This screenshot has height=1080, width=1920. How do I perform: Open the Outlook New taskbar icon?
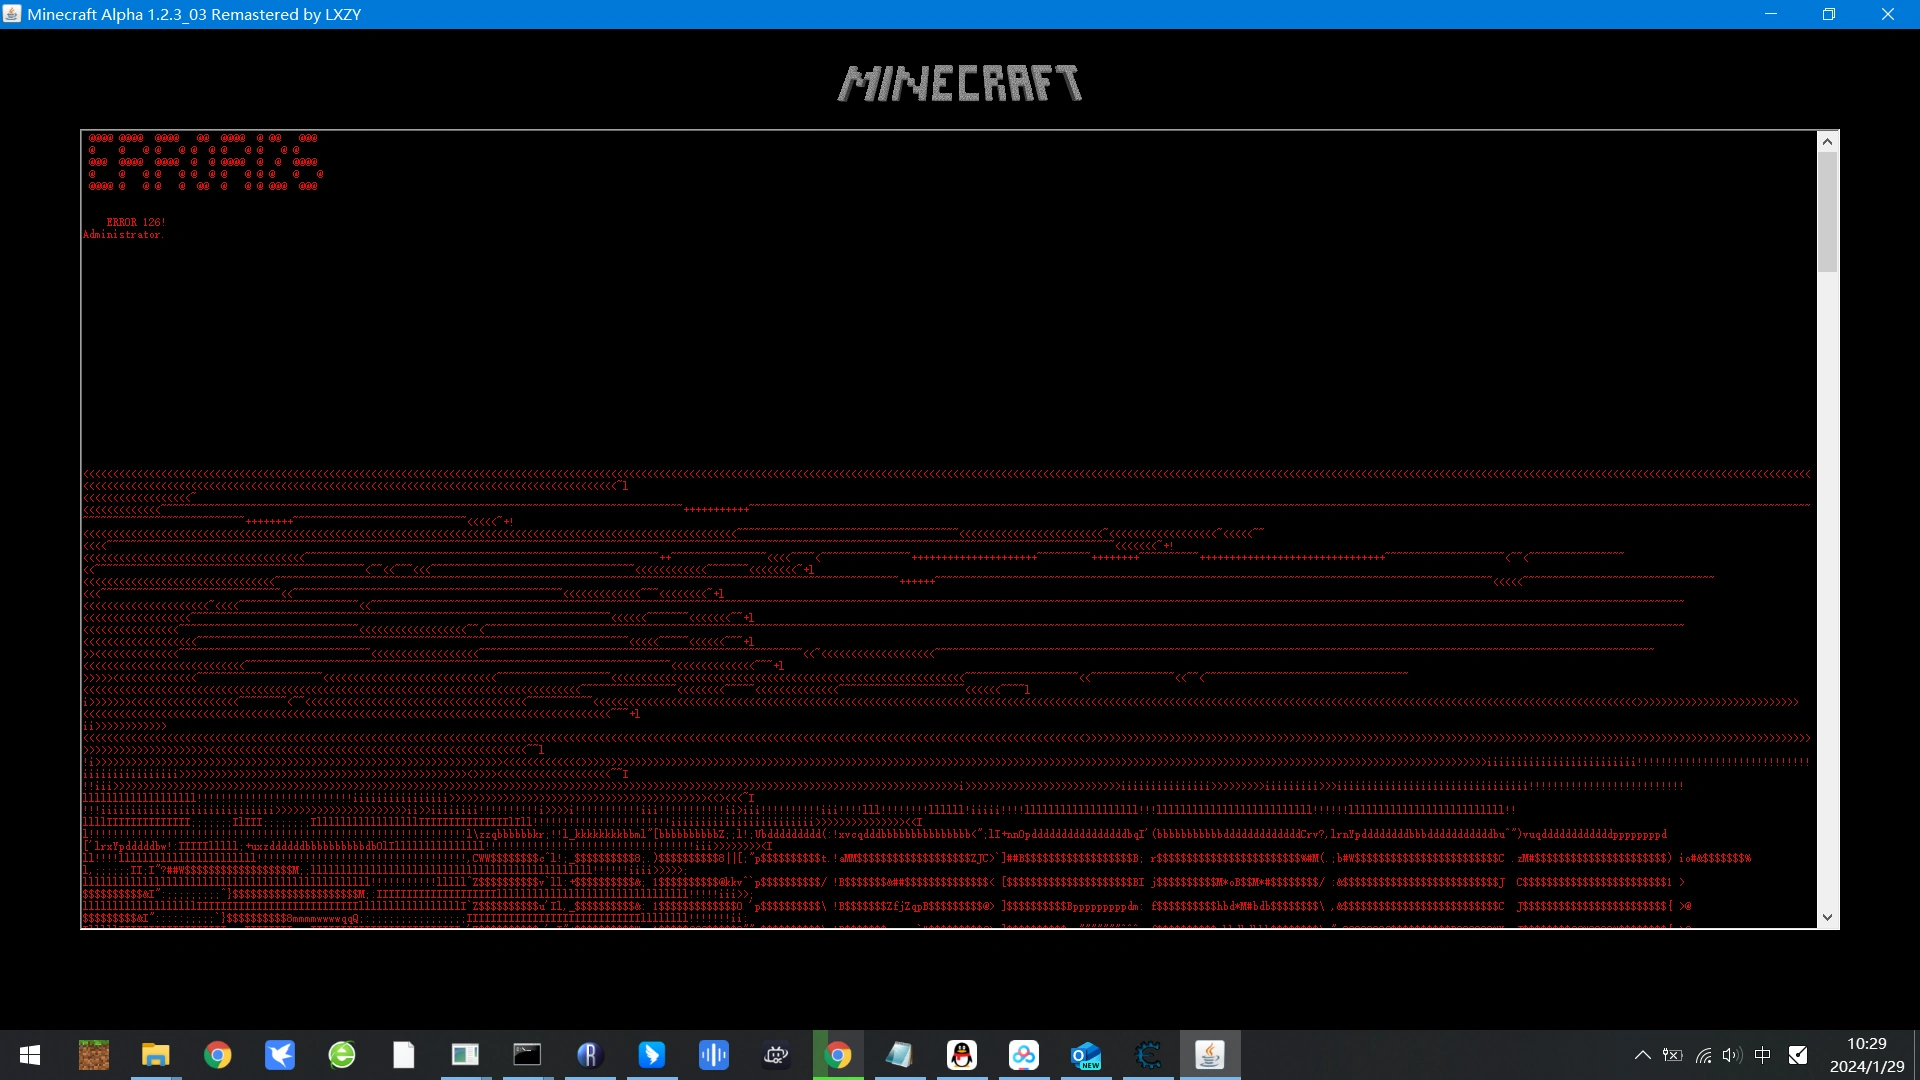click(1086, 1055)
